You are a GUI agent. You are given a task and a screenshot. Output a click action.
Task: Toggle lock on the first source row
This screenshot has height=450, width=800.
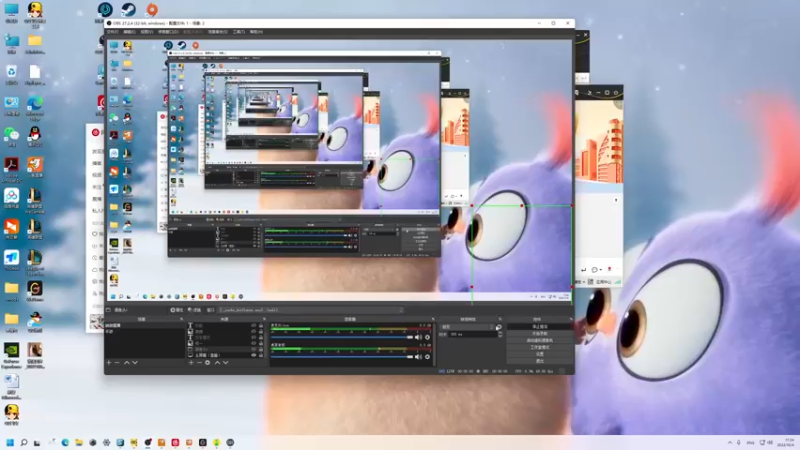coord(261,326)
